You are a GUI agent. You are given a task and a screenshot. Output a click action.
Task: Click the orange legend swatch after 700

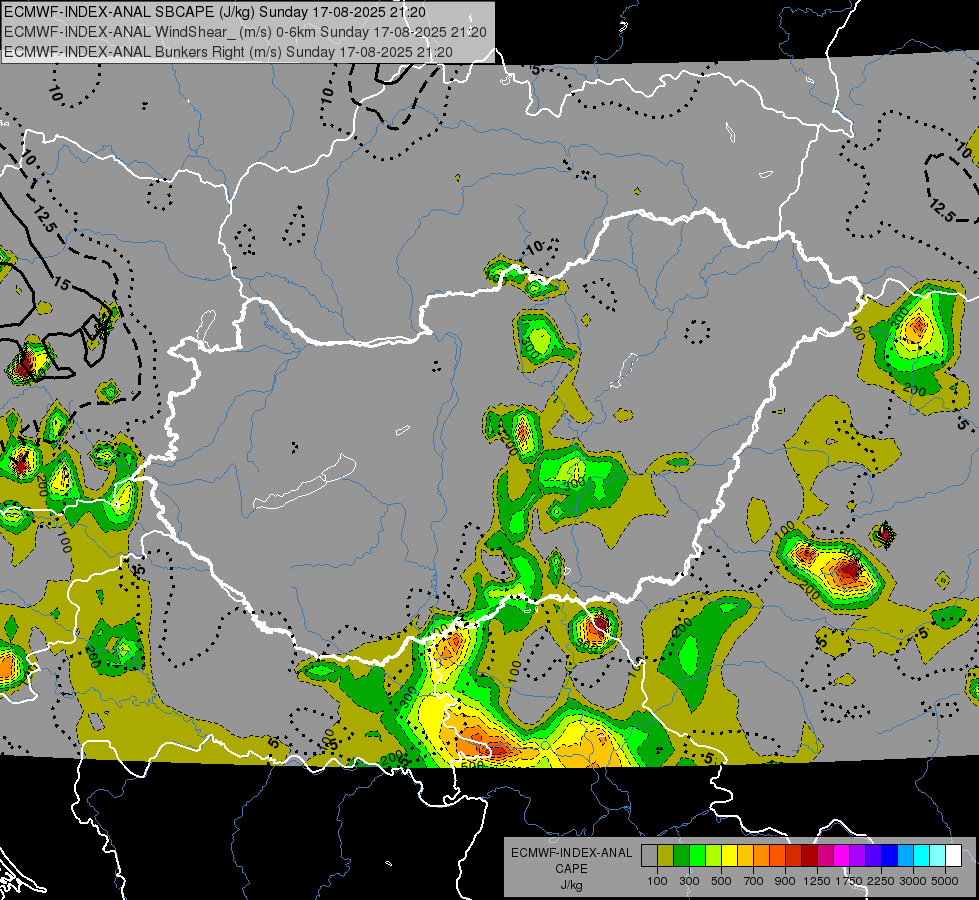pyautogui.click(x=762, y=856)
